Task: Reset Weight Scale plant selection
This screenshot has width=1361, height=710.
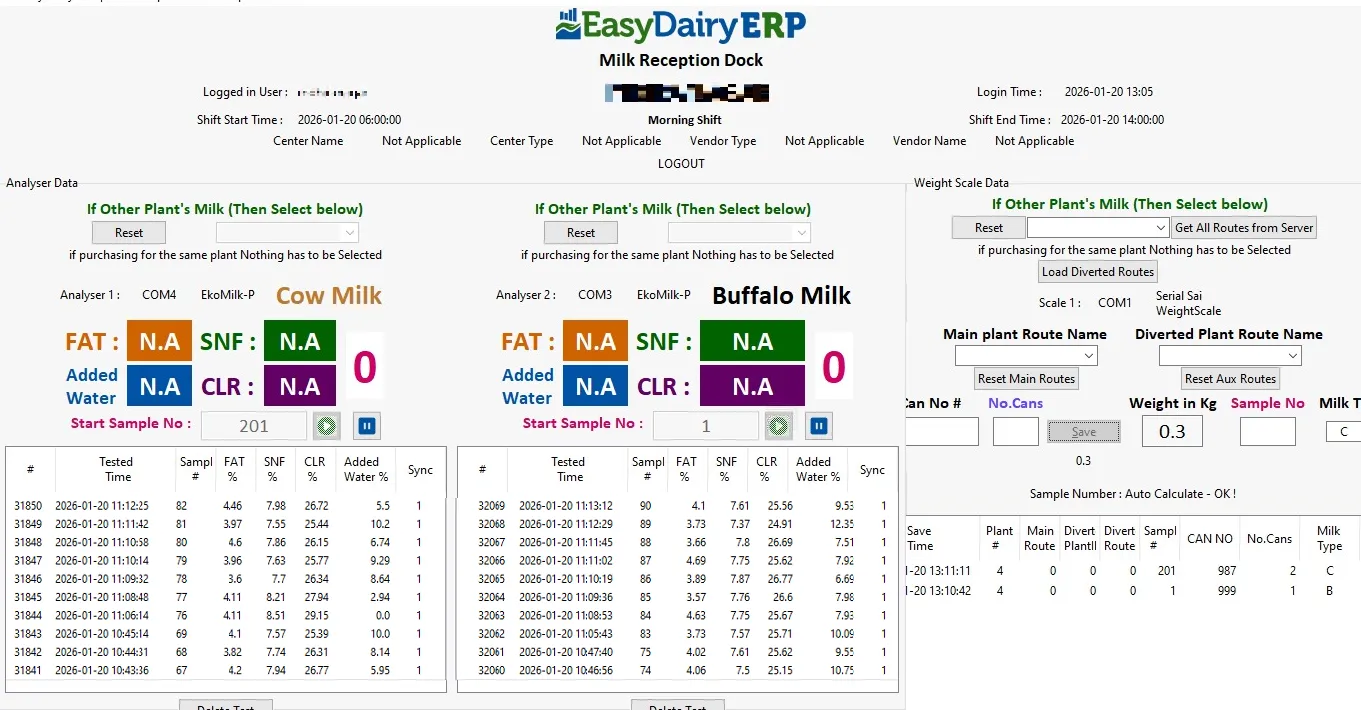Action: click(989, 227)
